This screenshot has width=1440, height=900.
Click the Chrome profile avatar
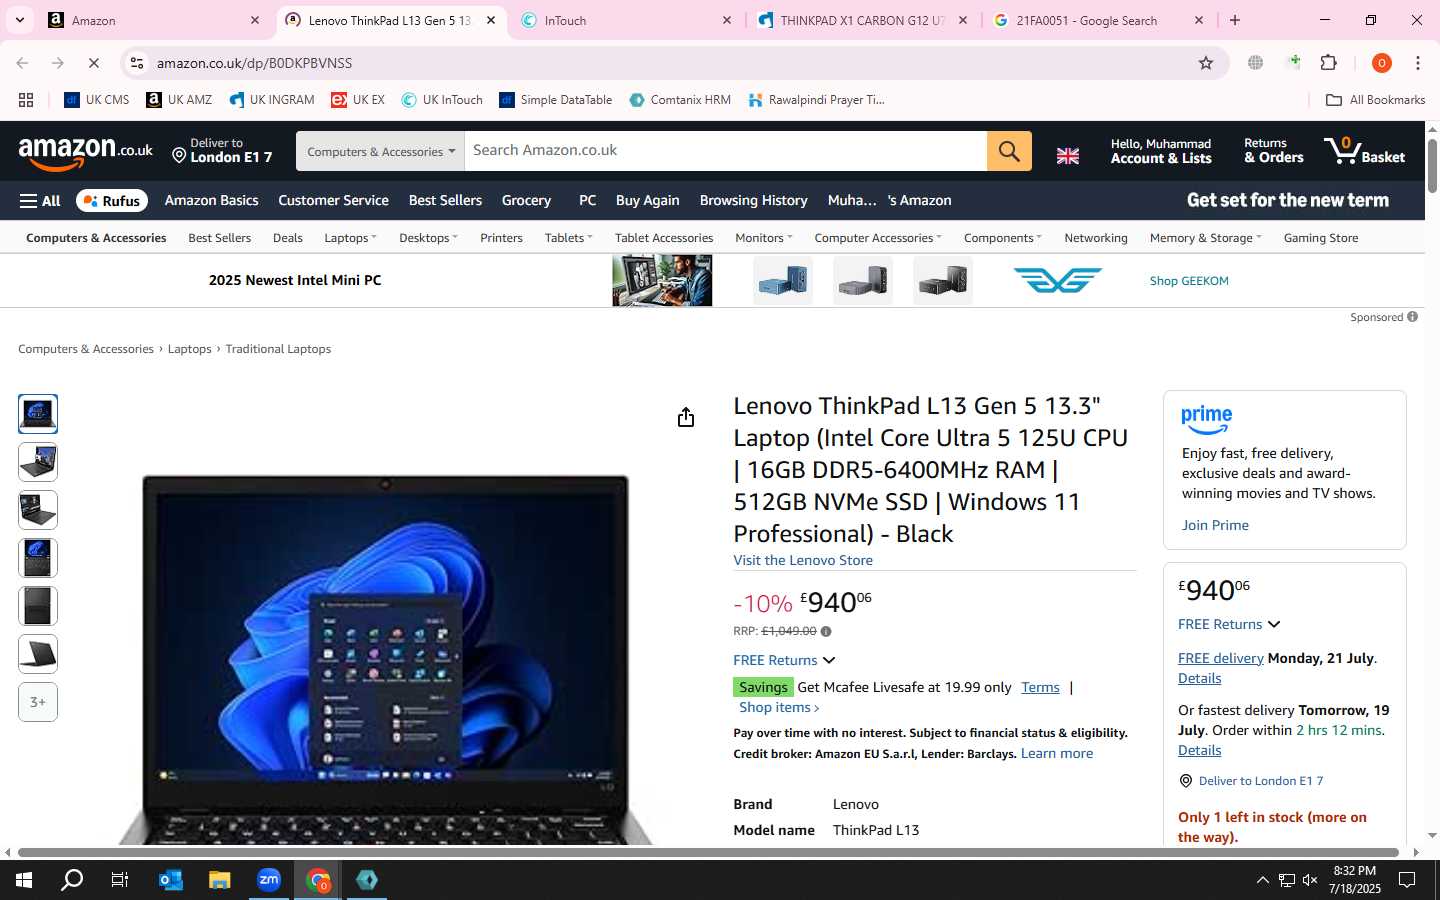click(1382, 63)
